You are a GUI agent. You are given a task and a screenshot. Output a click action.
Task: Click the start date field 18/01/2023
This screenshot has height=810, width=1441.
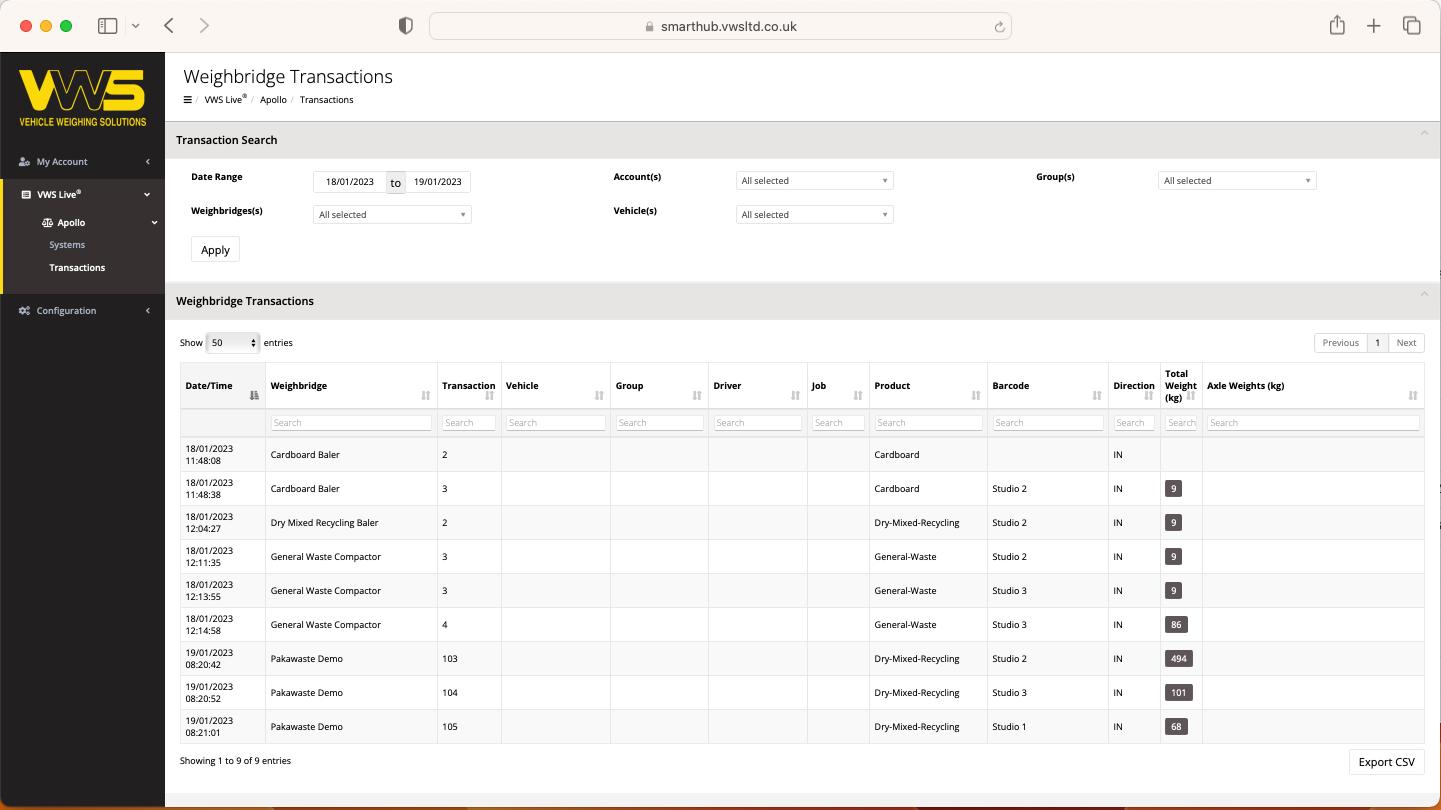click(350, 182)
